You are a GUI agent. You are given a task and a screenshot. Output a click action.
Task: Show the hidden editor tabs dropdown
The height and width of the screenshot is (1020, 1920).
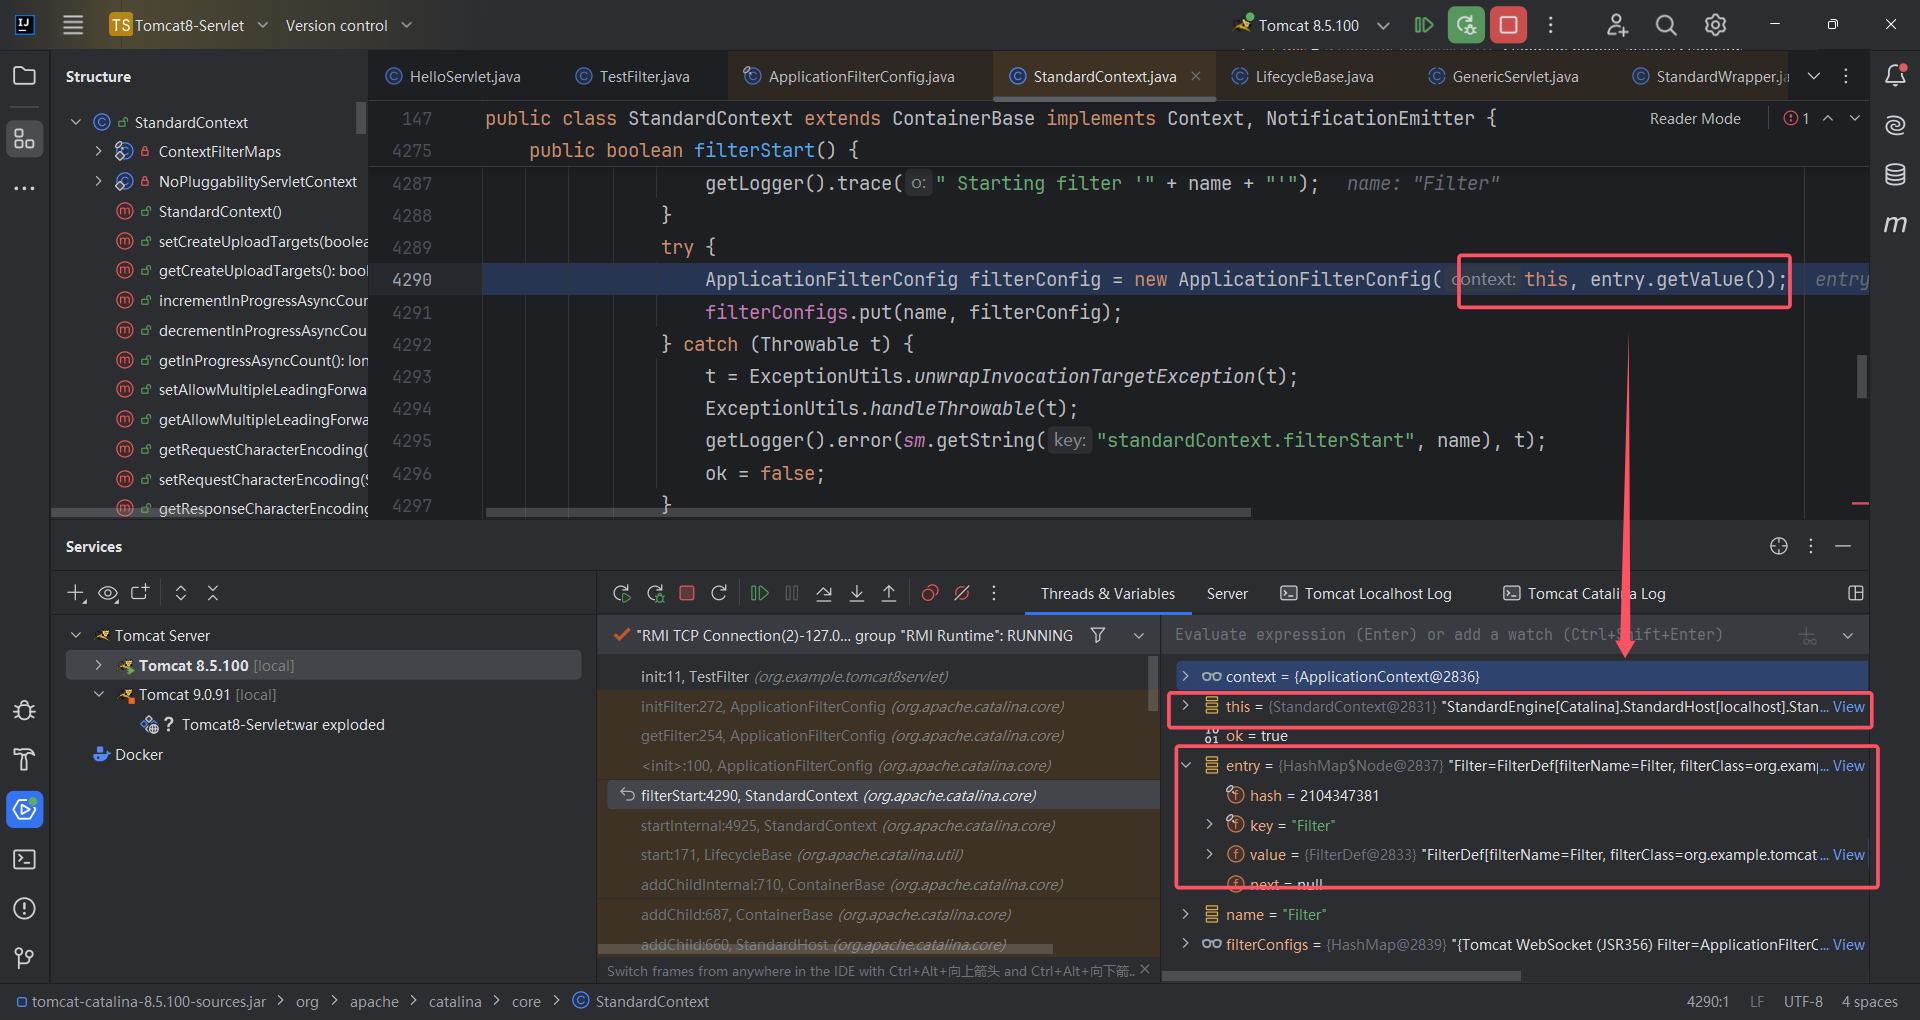tap(1814, 76)
